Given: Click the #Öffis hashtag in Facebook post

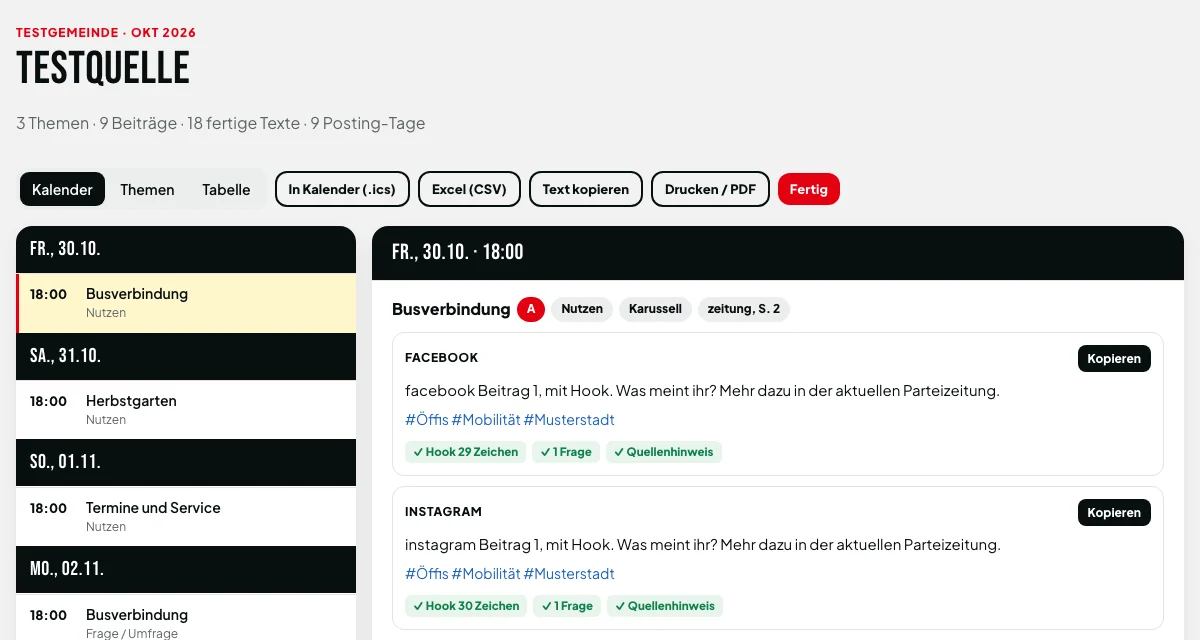Looking at the screenshot, I should point(426,420).
